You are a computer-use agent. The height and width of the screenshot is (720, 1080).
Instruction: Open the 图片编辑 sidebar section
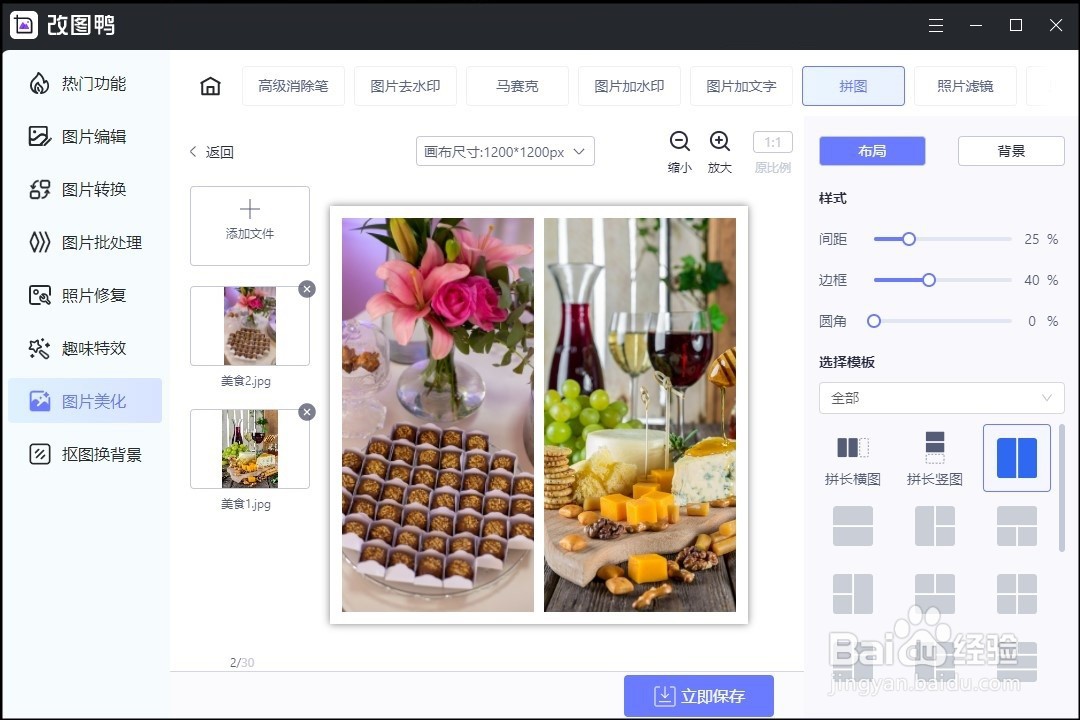click(85, 136)
